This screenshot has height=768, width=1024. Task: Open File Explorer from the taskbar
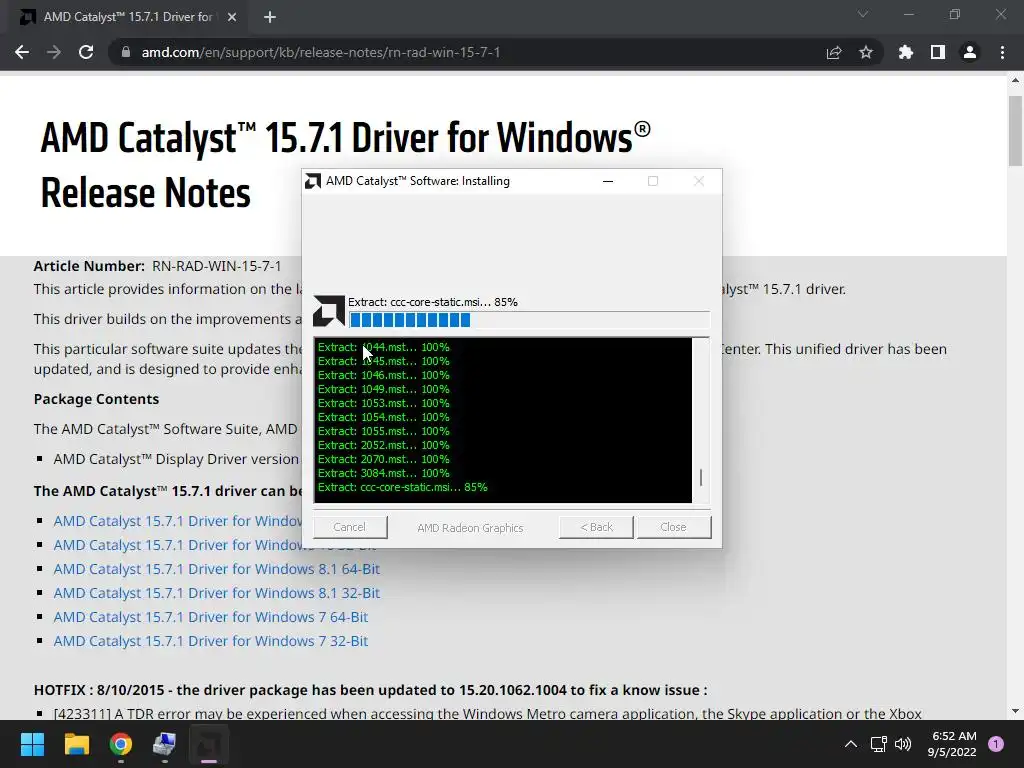76,744
